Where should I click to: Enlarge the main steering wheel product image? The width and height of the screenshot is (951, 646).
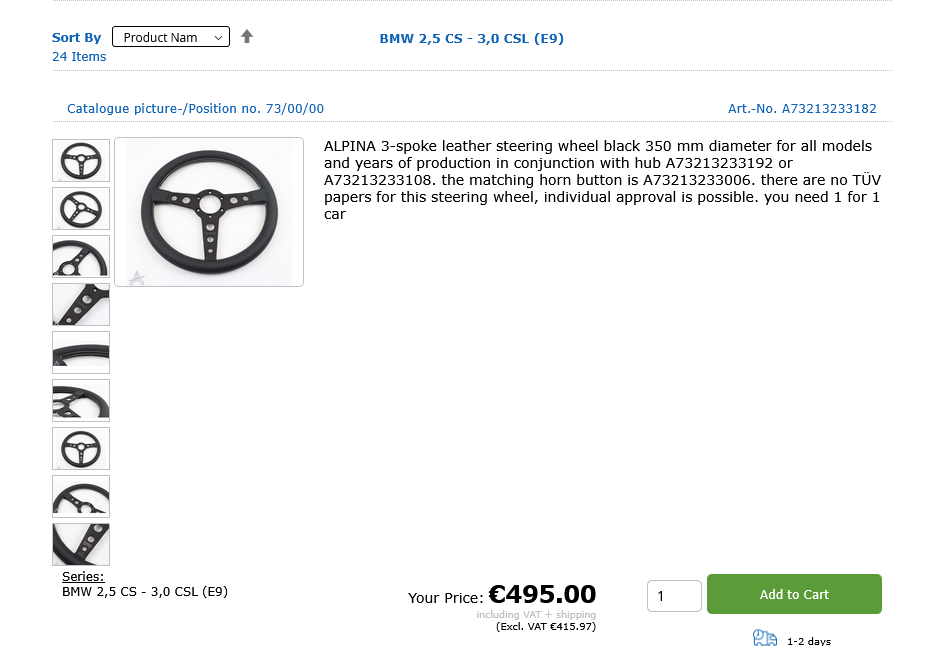tap(209, 212)
